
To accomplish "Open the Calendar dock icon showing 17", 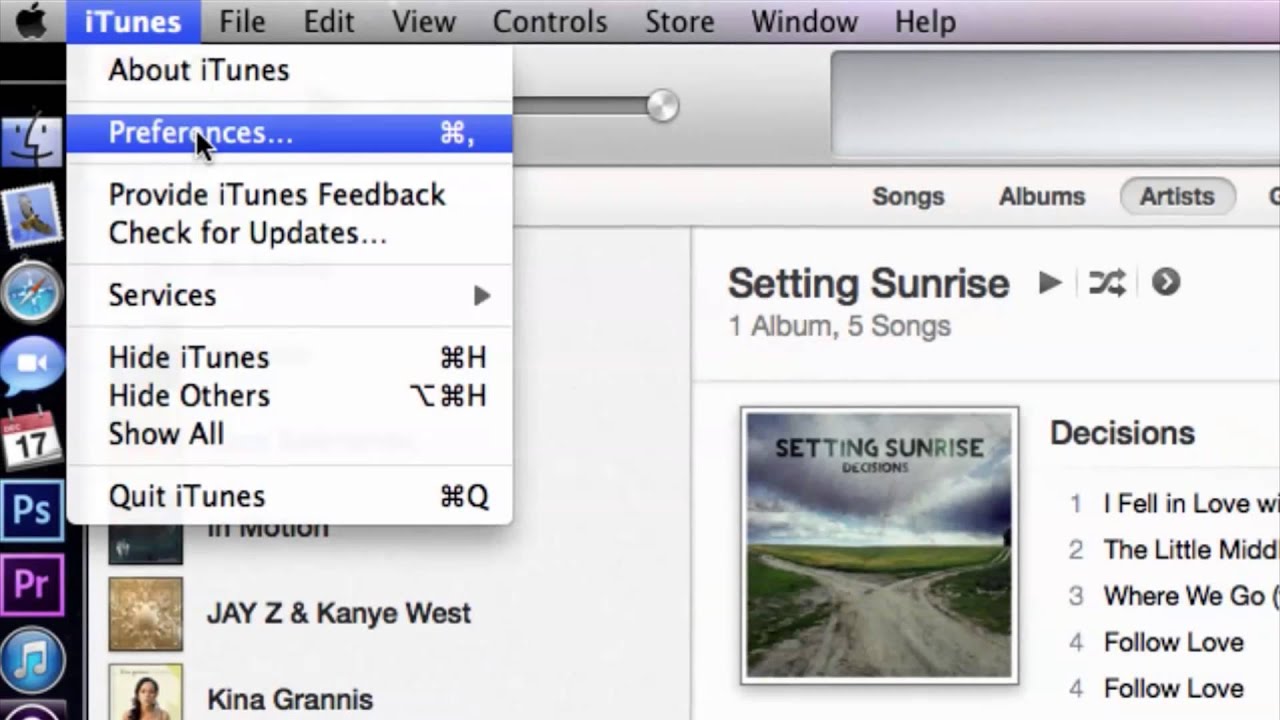I will 32,438.
